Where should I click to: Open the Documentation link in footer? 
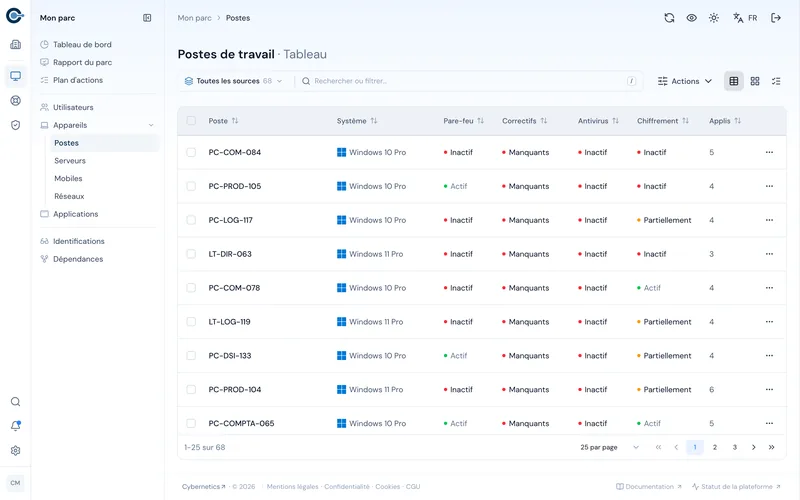tap(648, 487)
